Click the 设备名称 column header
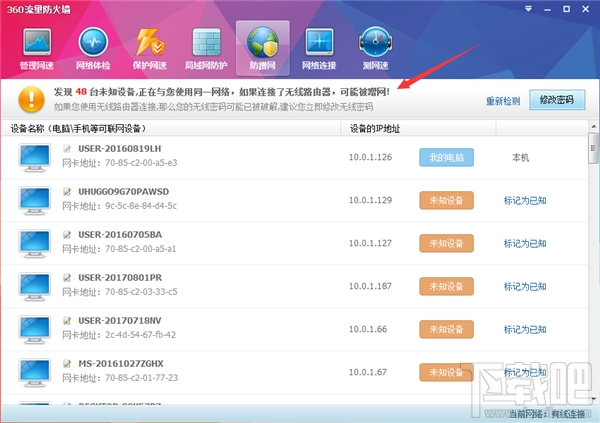The width and height of the screenshot is (600, 423). 78,129
